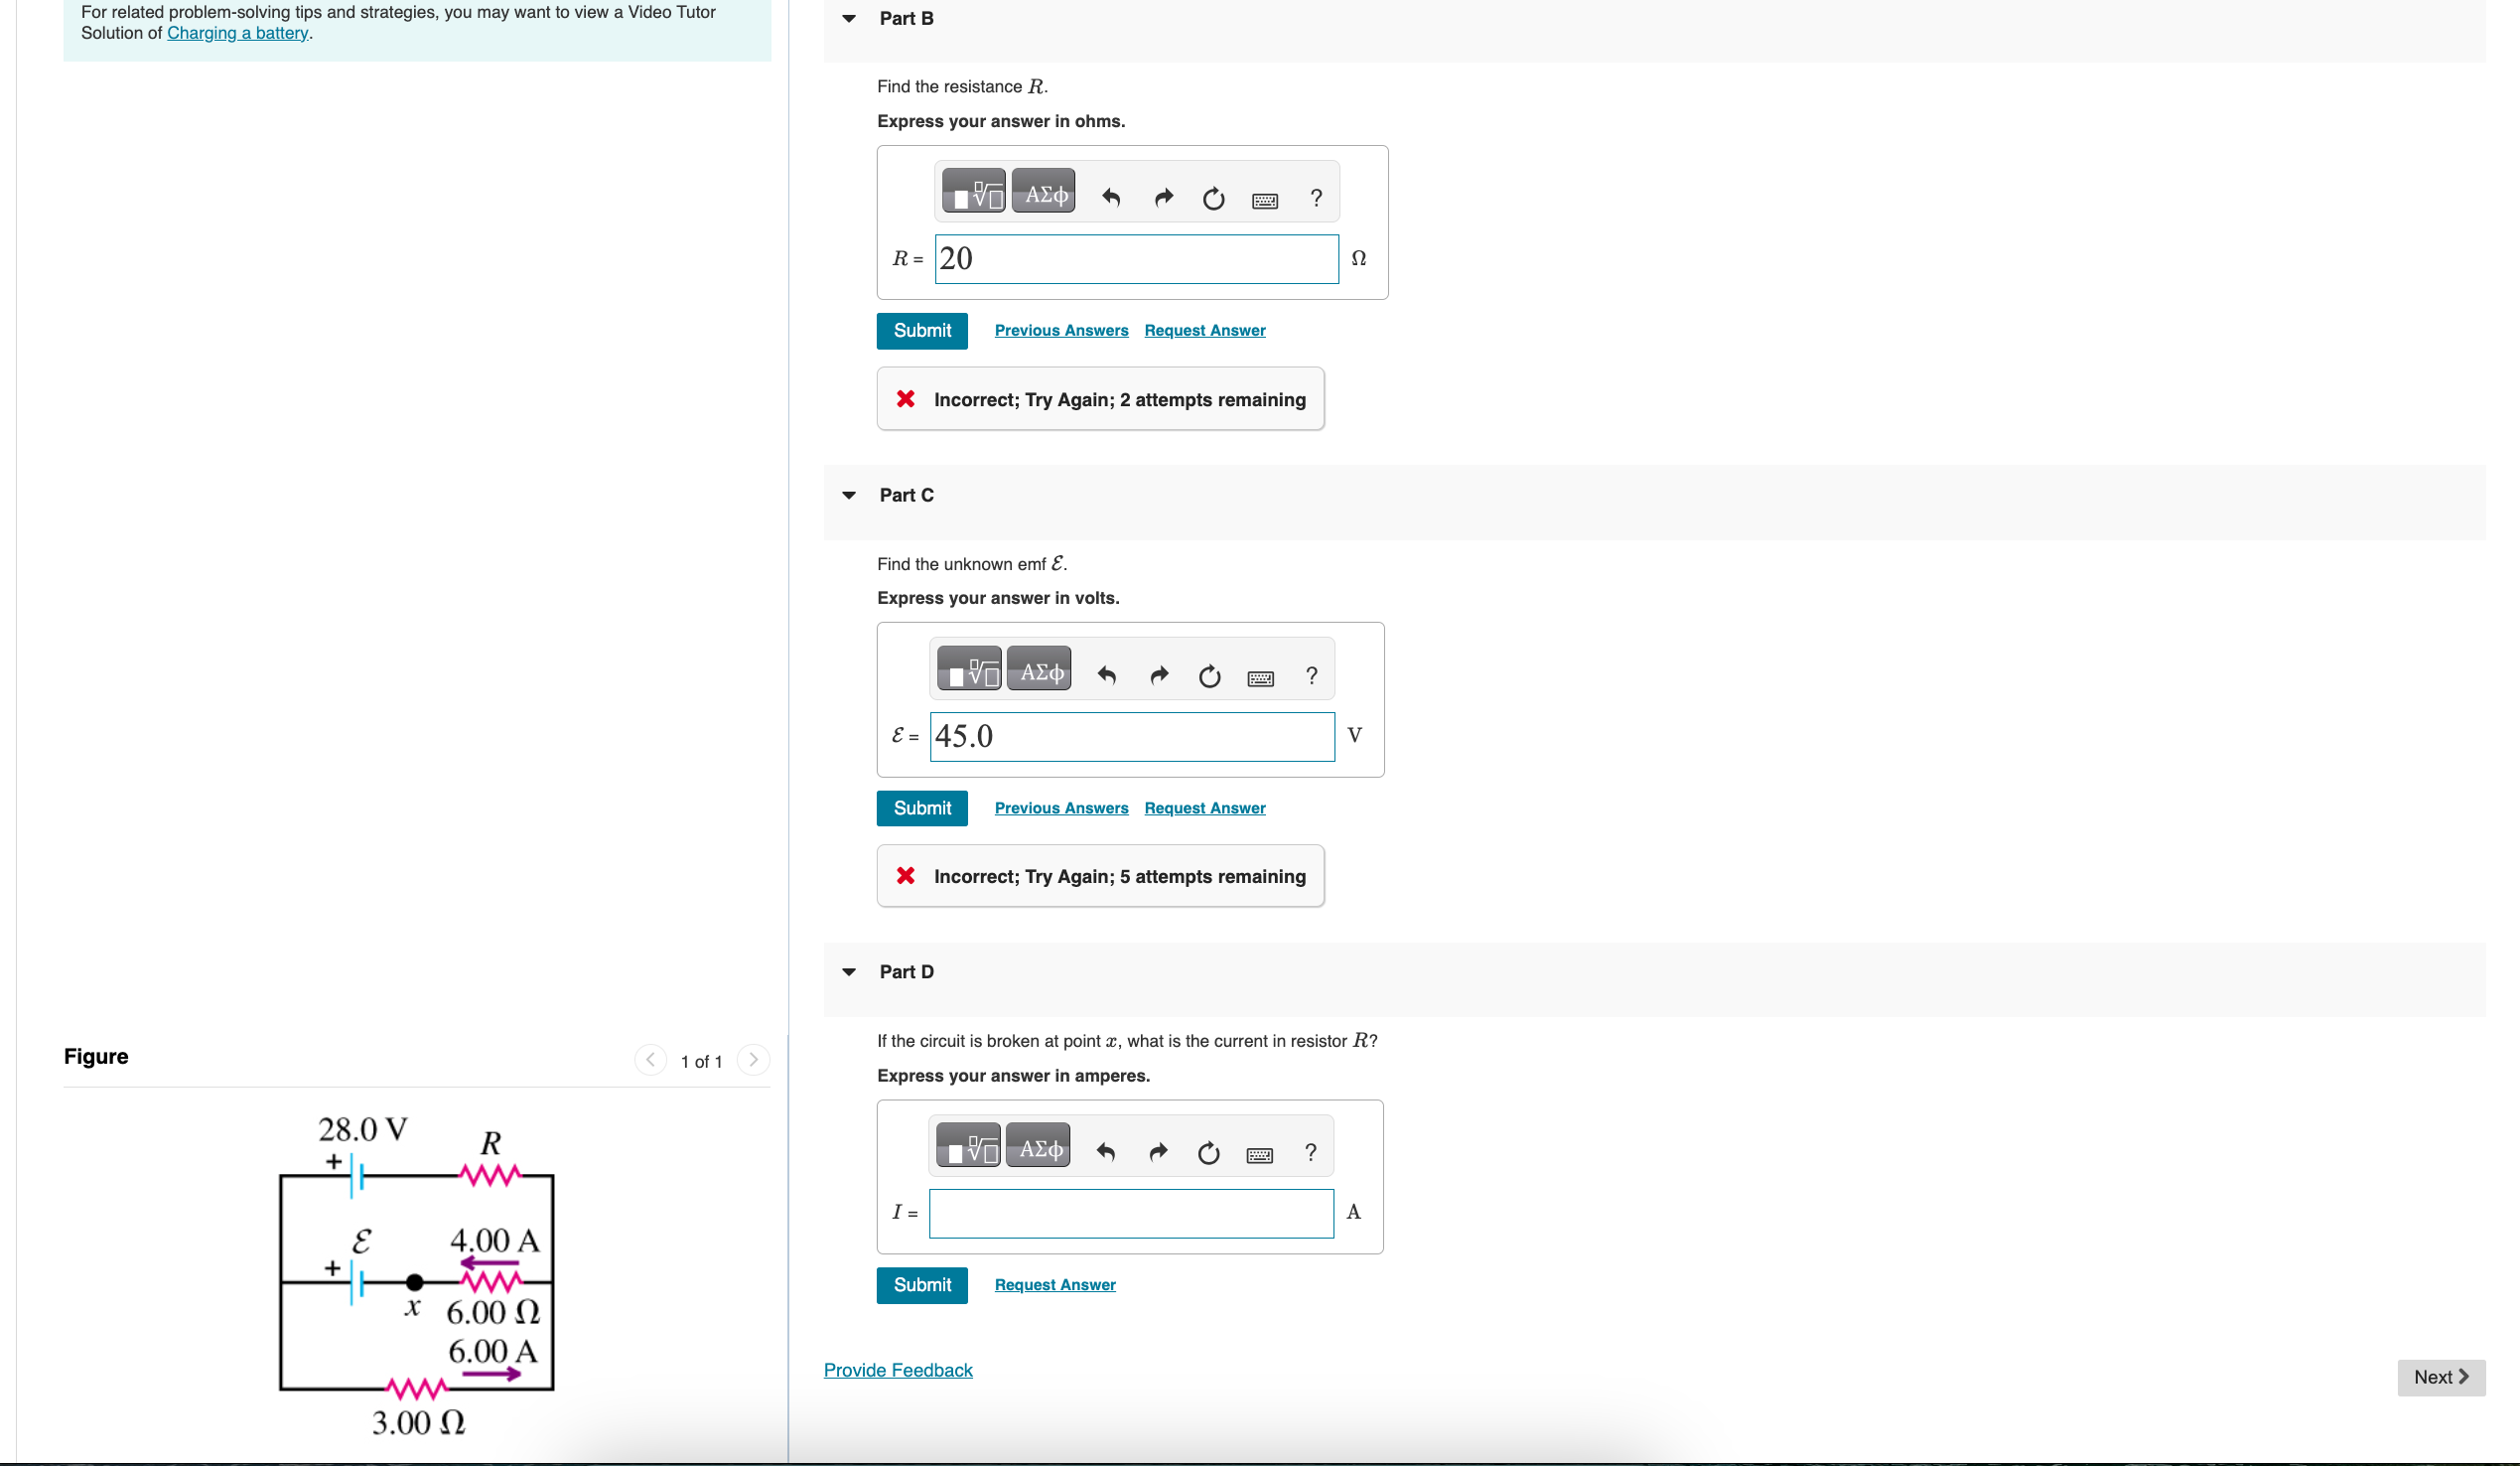Open keyboard shortcuts in Part C toolbar
This screenshot has height=1466, width=2520.
pyautogui.click(x=1260, y=678)
